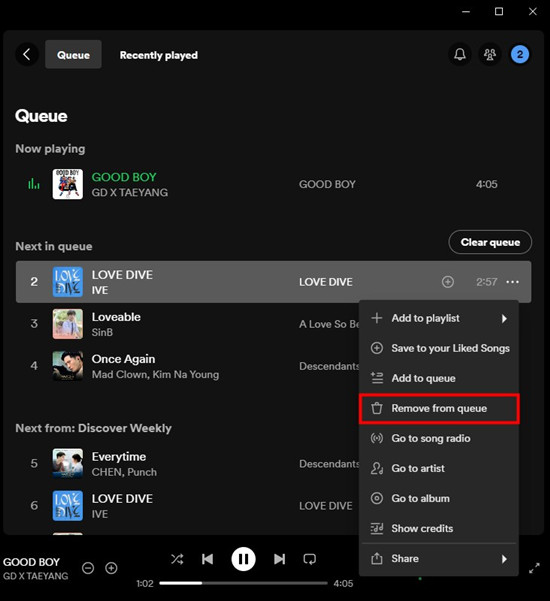Select the Once Again track title
Viewport: 550px width, 601px height.
pyautogui.click(x=123, y=359)
